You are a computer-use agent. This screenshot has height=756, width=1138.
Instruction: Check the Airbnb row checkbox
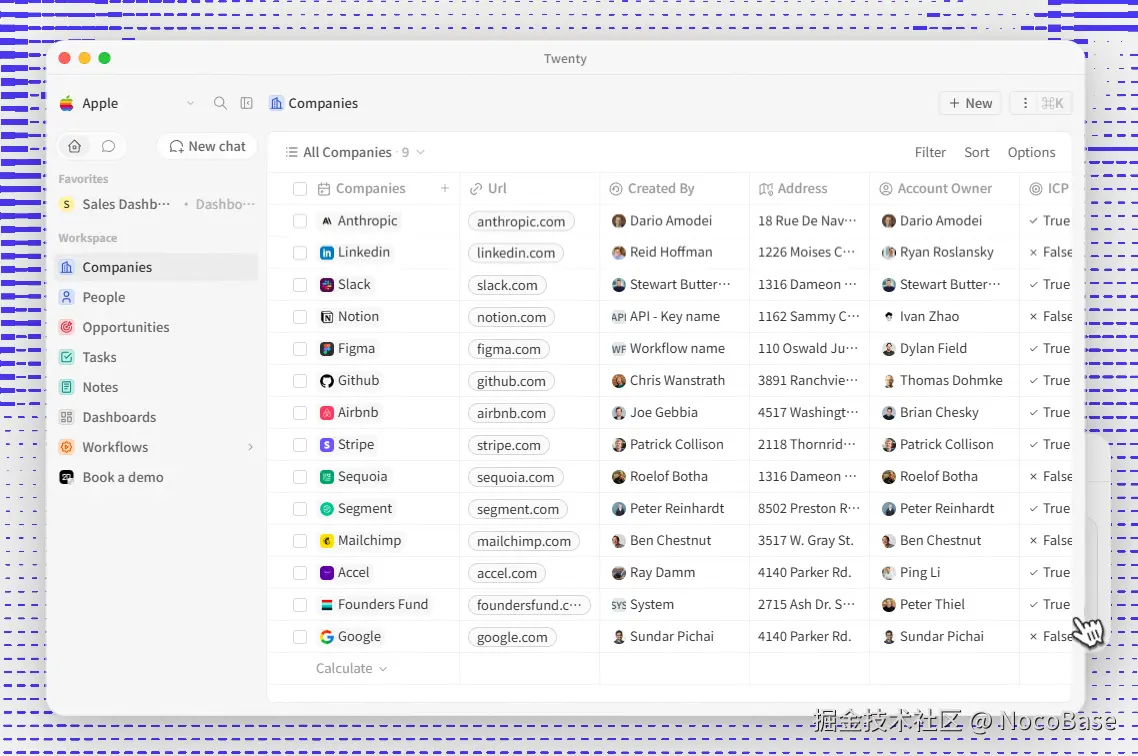300,412
